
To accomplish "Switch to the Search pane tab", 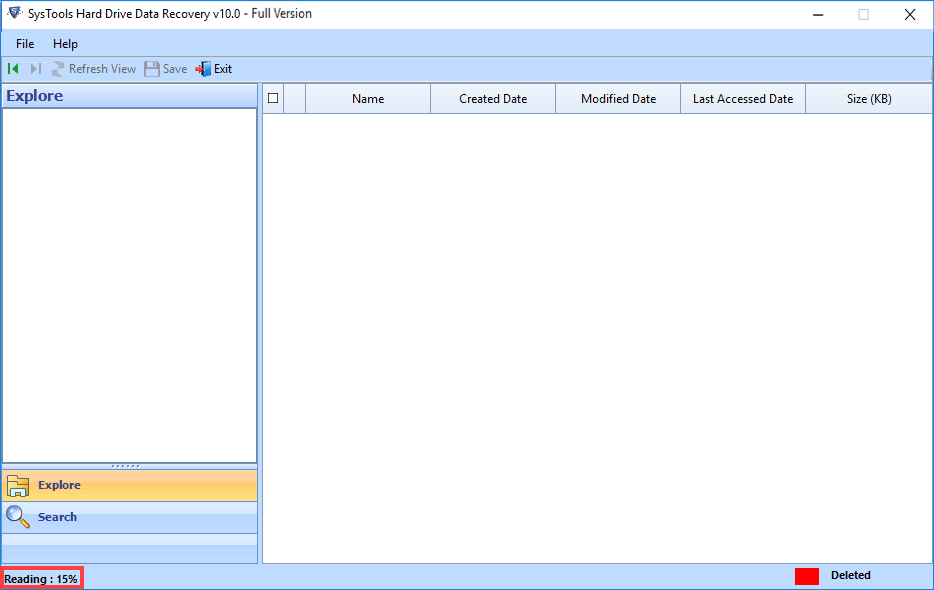I will pyautogui.click(x=129, y=517).
